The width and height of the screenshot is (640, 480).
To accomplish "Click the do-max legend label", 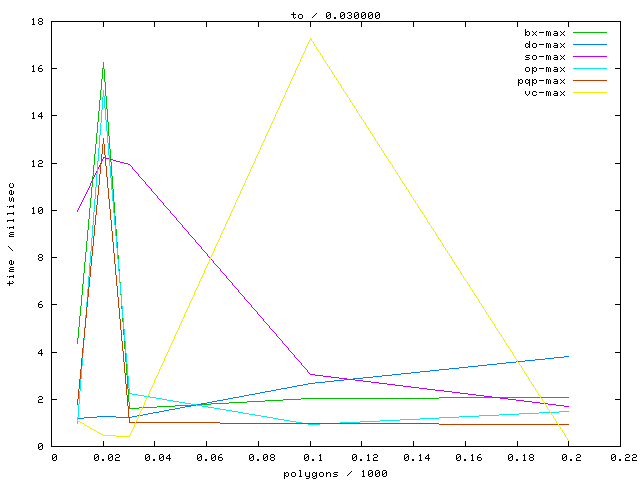I will point(545,45).
